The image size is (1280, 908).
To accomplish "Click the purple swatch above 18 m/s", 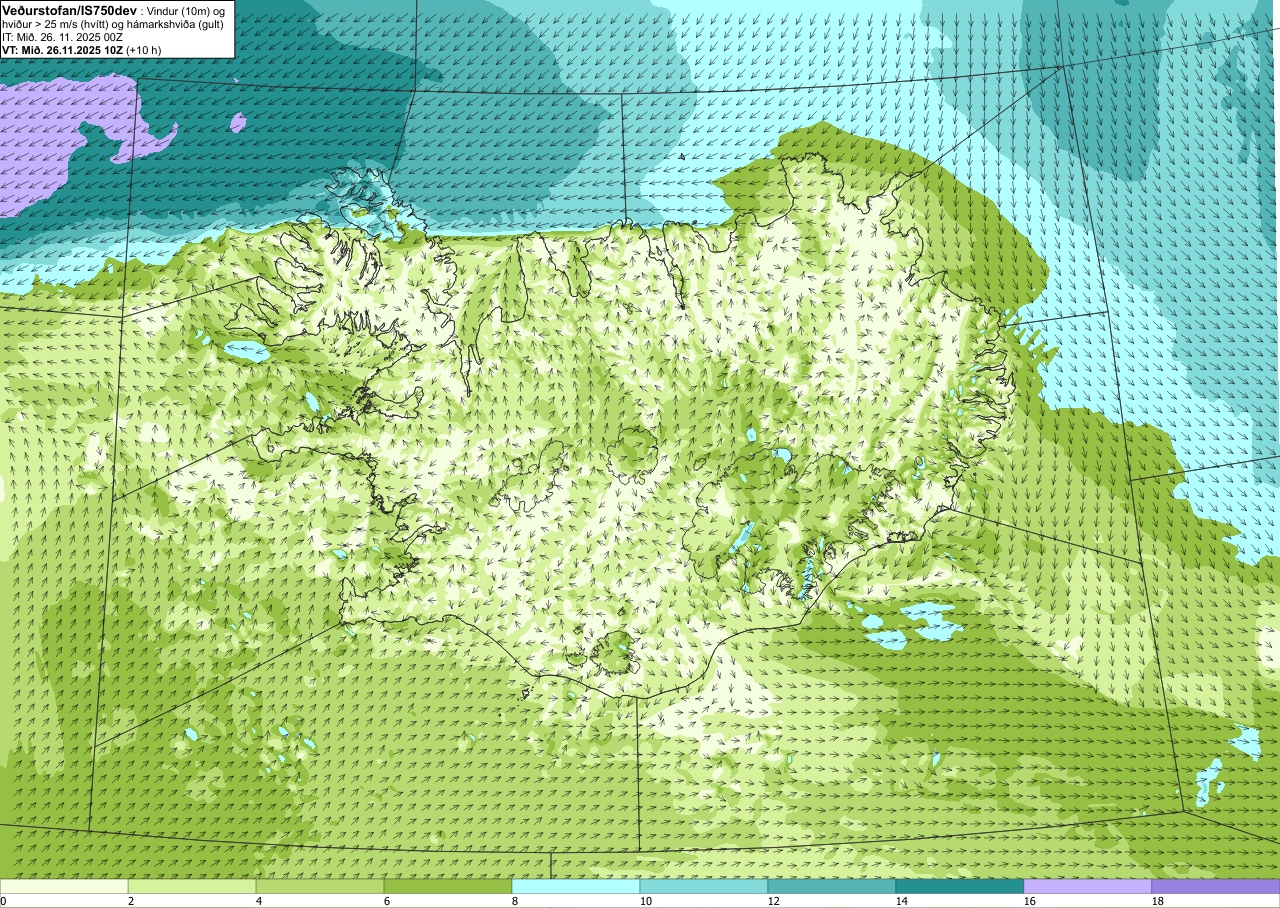I will [x=1216, y=886].
